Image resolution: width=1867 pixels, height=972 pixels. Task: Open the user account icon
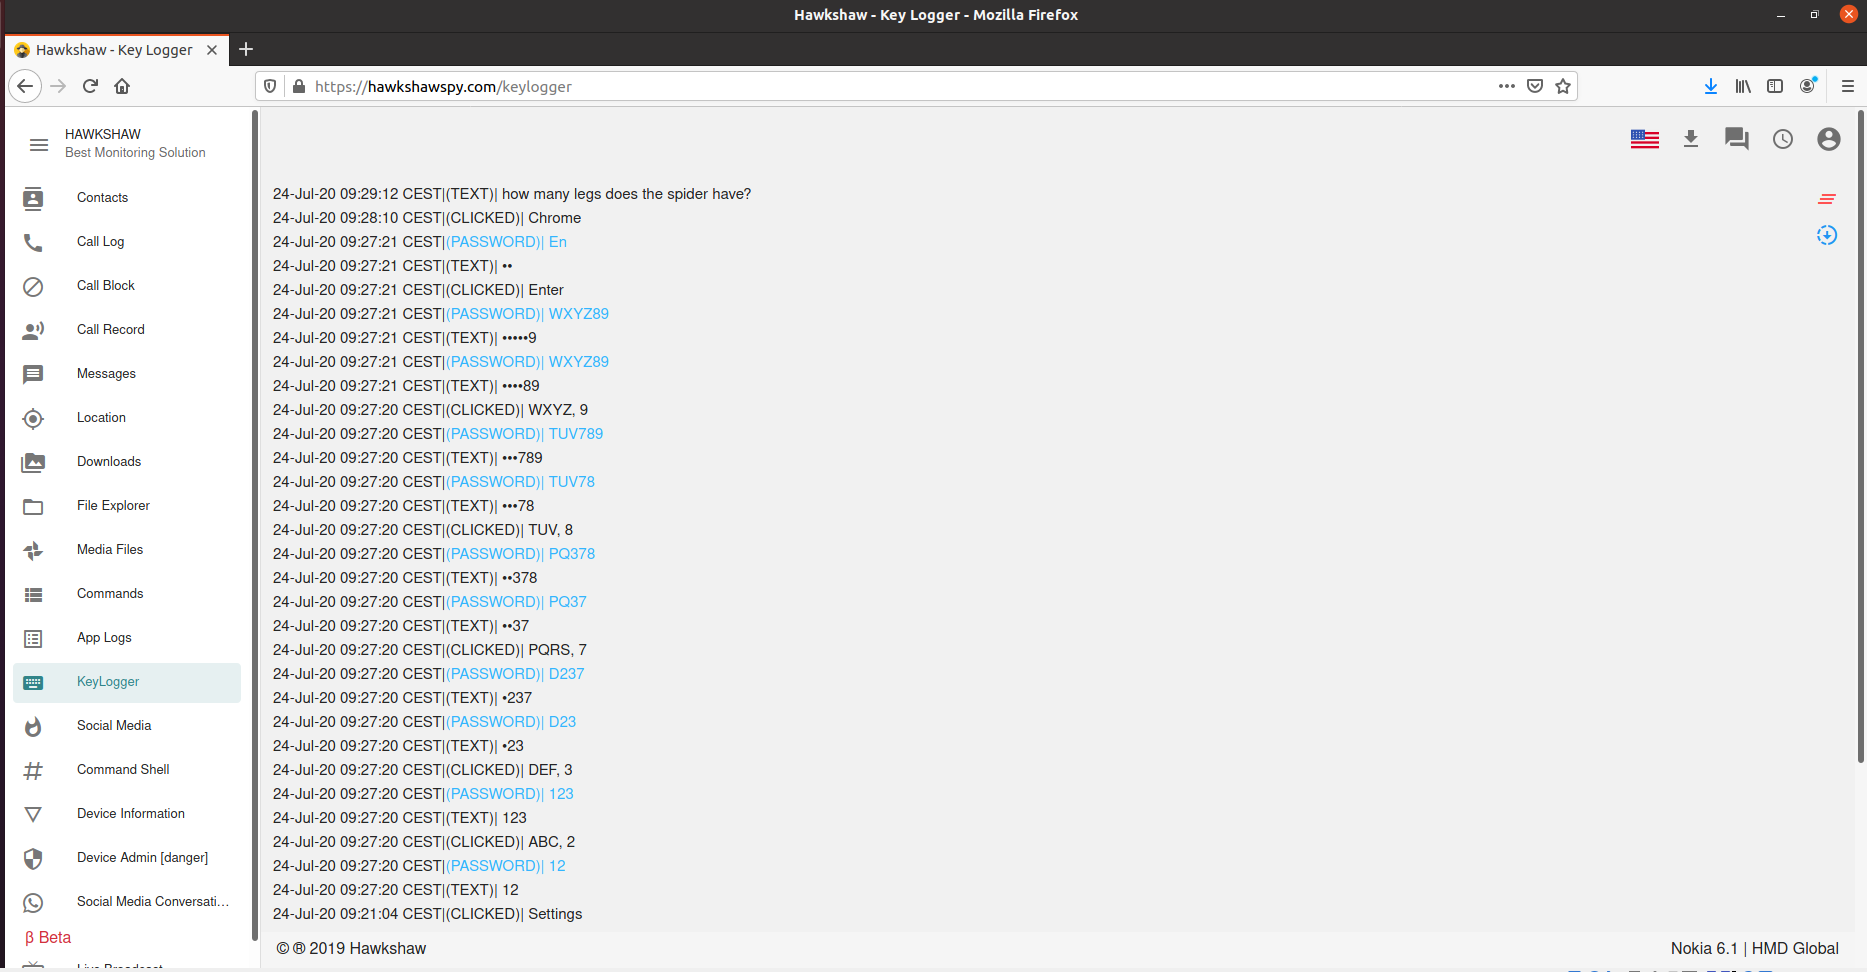pyautogui.click(x=1829, y=139)
